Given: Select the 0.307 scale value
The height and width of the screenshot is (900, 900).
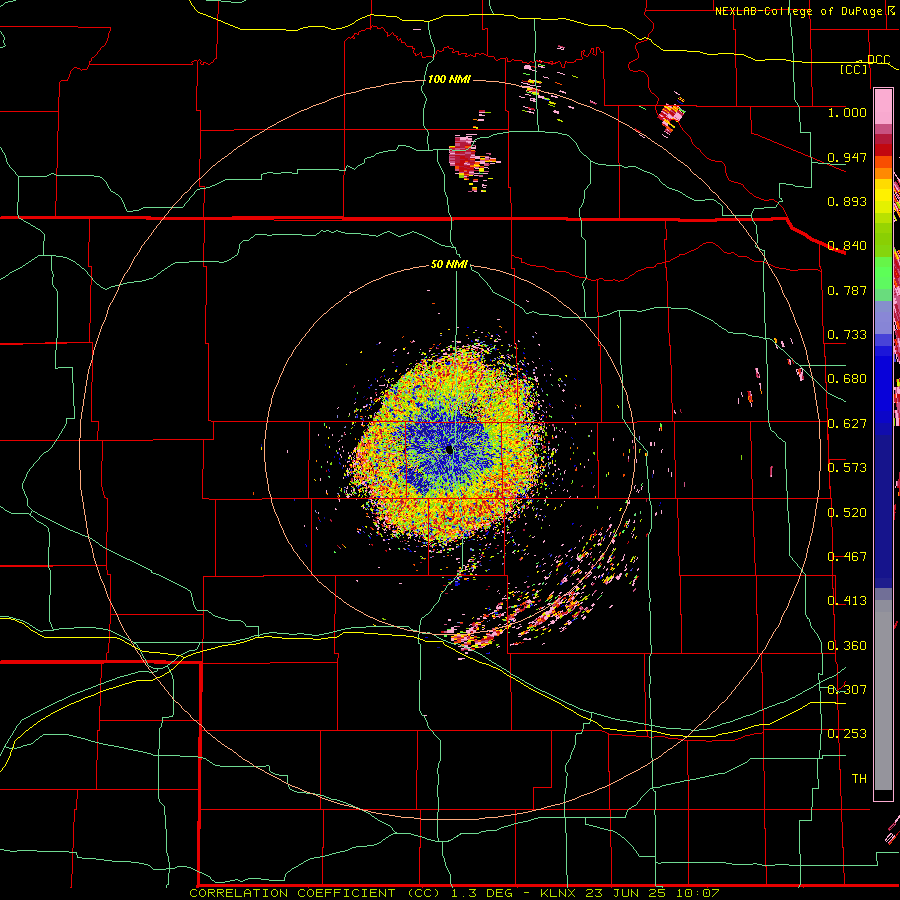Looking at the screenshot, I should [847, 690].
